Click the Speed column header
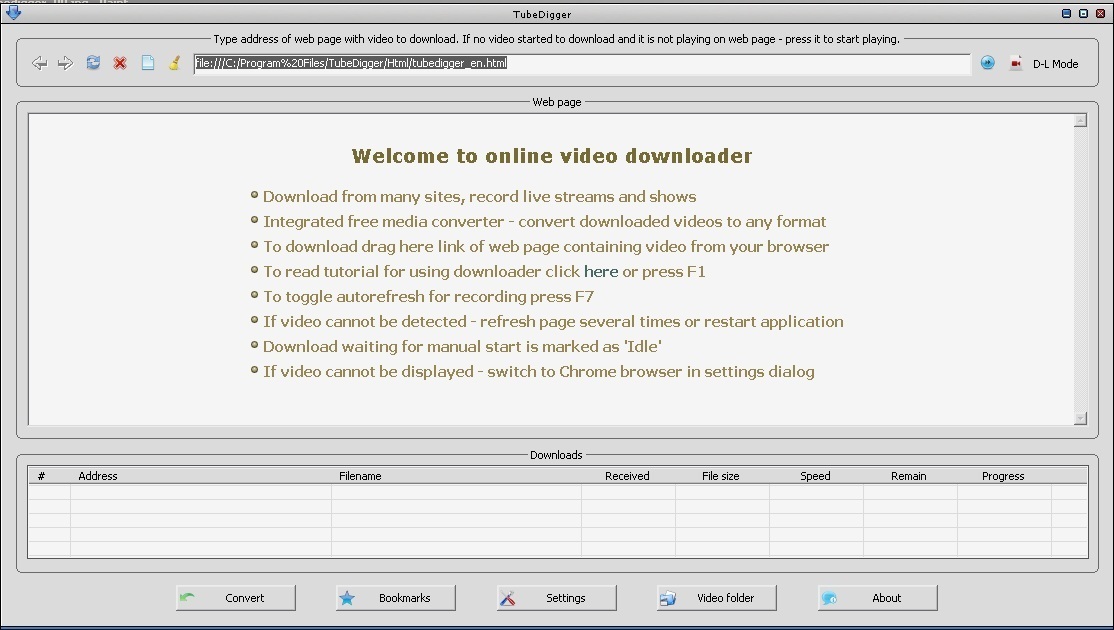This screenshot has width=1114, height=630. 816,476
